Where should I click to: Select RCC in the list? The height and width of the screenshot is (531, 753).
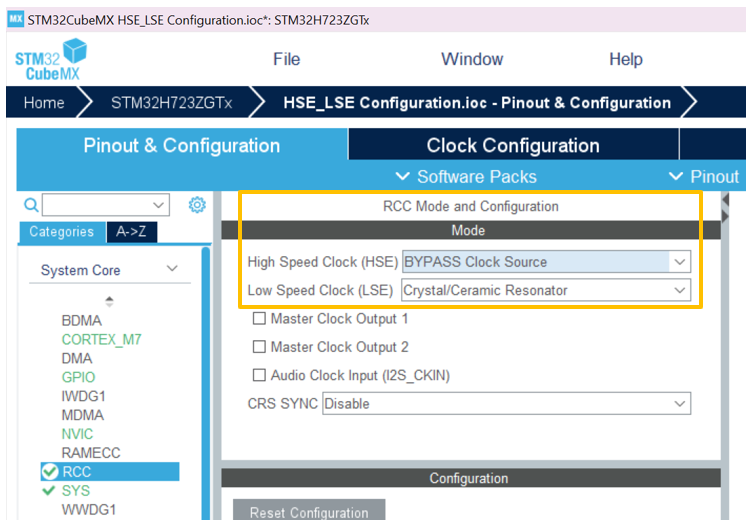tap(110, 471)
